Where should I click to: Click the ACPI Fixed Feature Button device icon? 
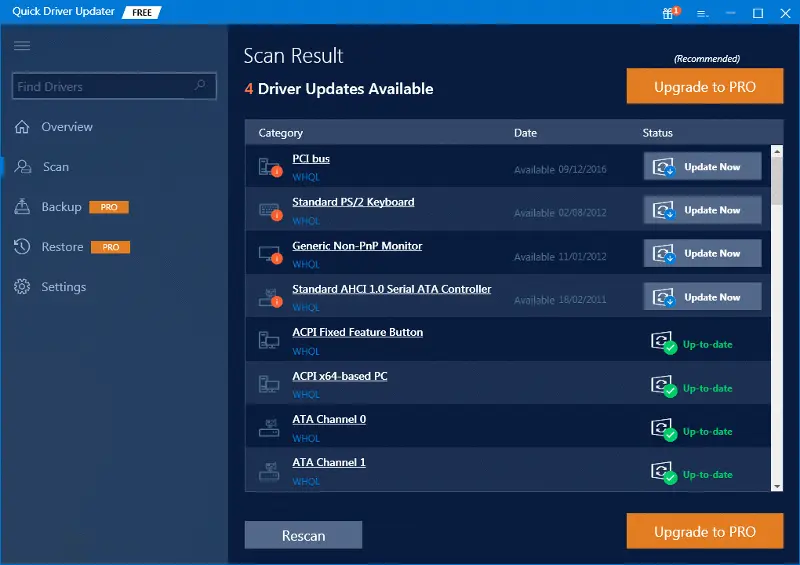pyautogui.click(x=269, y=340)
